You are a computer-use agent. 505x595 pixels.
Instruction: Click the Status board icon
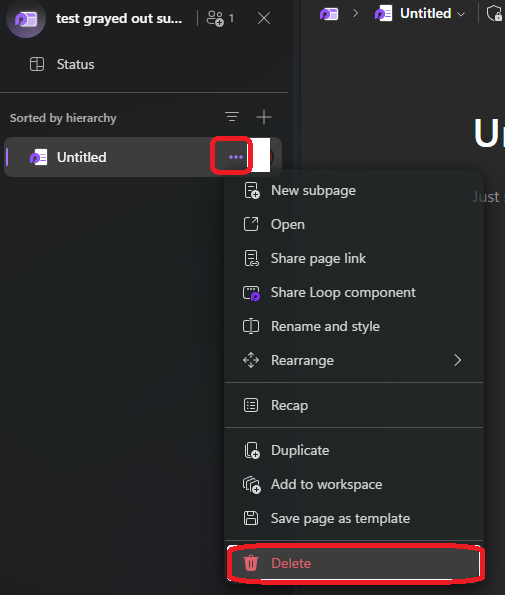click(37, 64)
